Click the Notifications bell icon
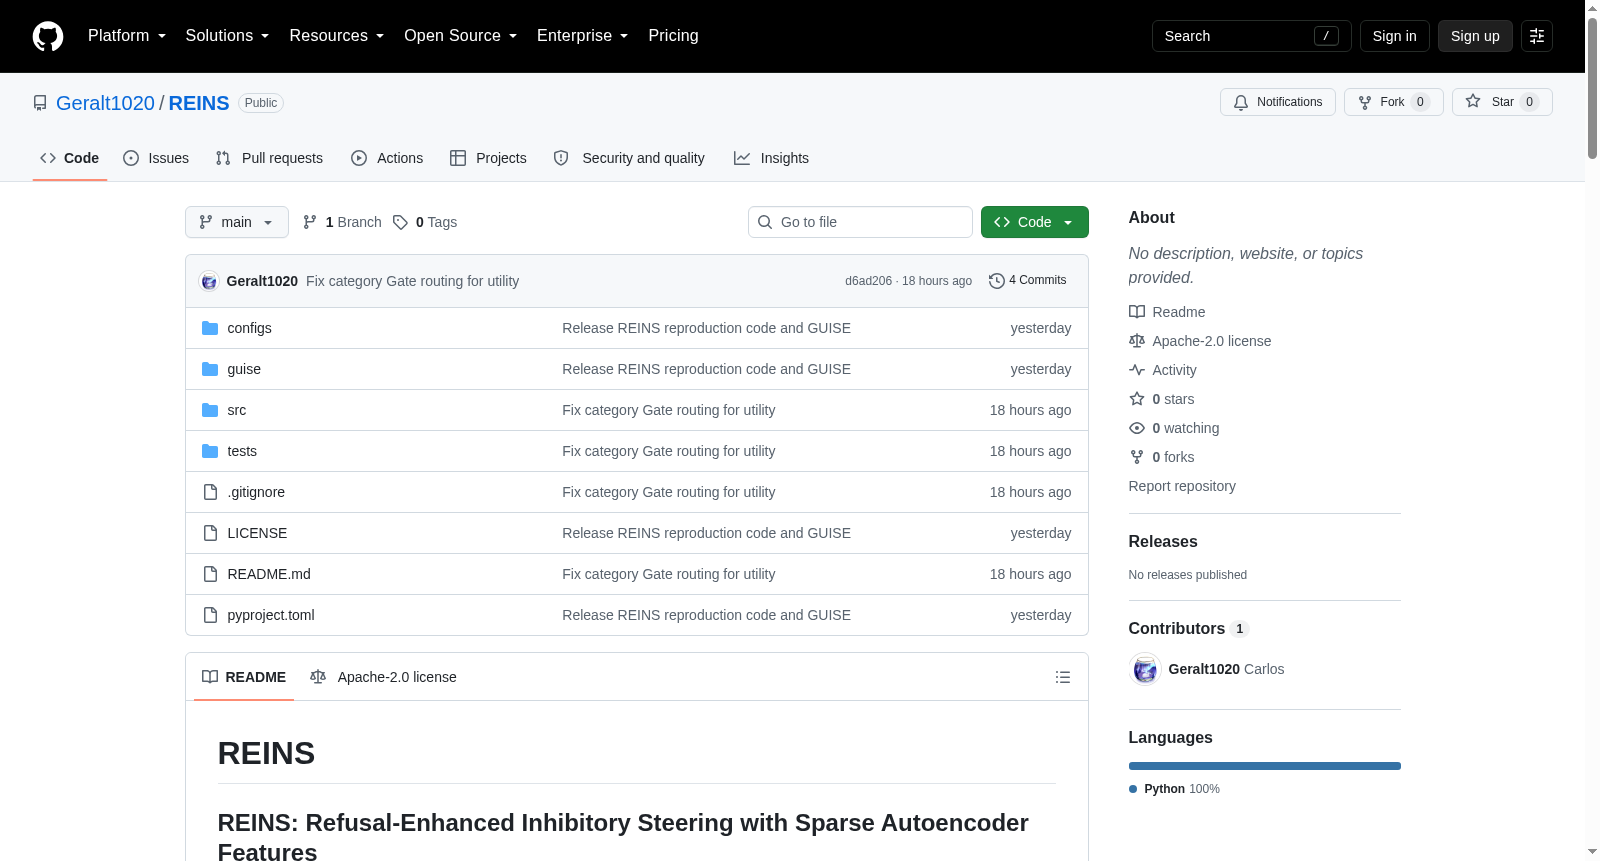Viewport: 1600px width, 861px height. pos(1241,102)
